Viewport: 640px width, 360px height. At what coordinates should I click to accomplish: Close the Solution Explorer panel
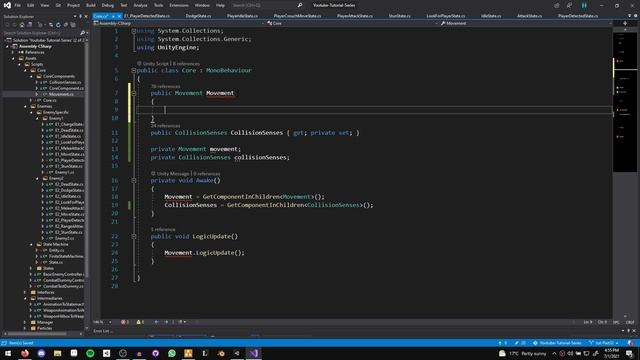point(86,16)
